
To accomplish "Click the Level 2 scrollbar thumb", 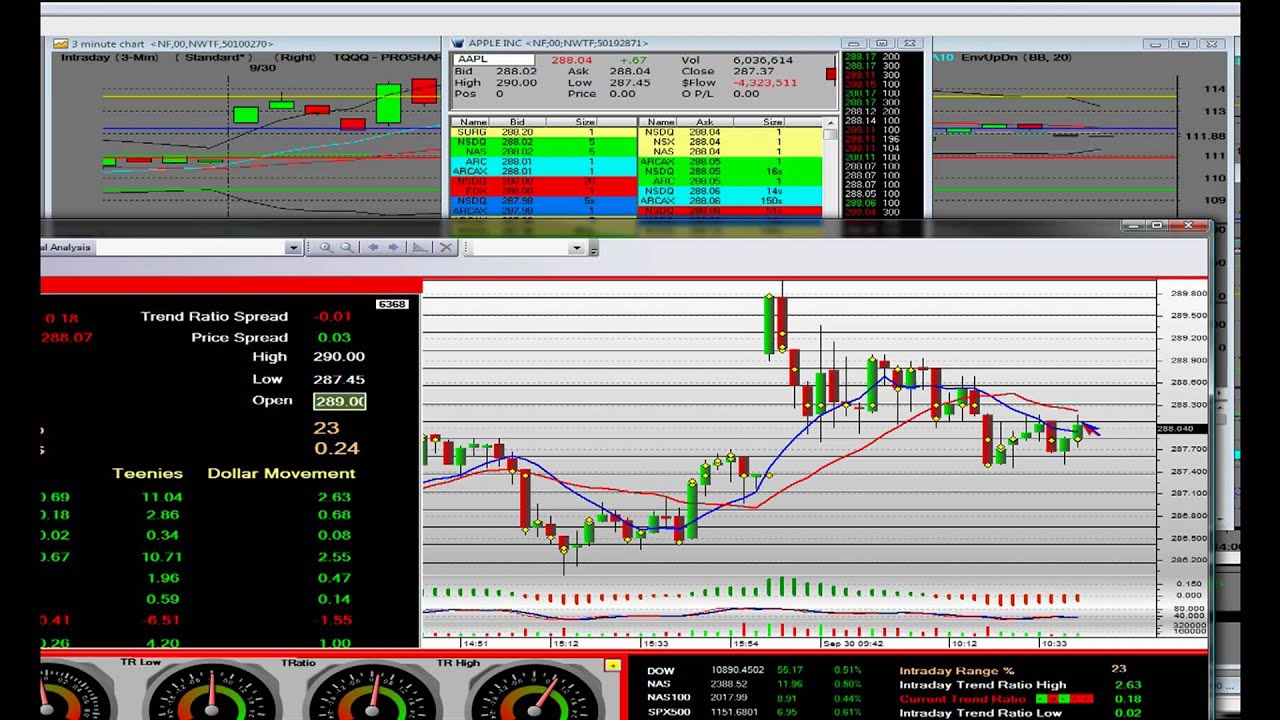I will (x=830, y=135).
